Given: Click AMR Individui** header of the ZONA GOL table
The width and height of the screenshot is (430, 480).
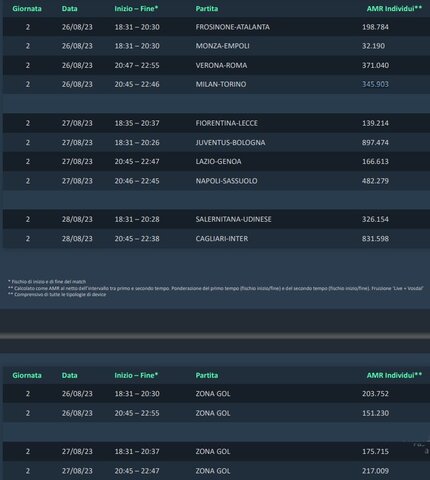Looking at the screenshot, I should click(394, 375).
